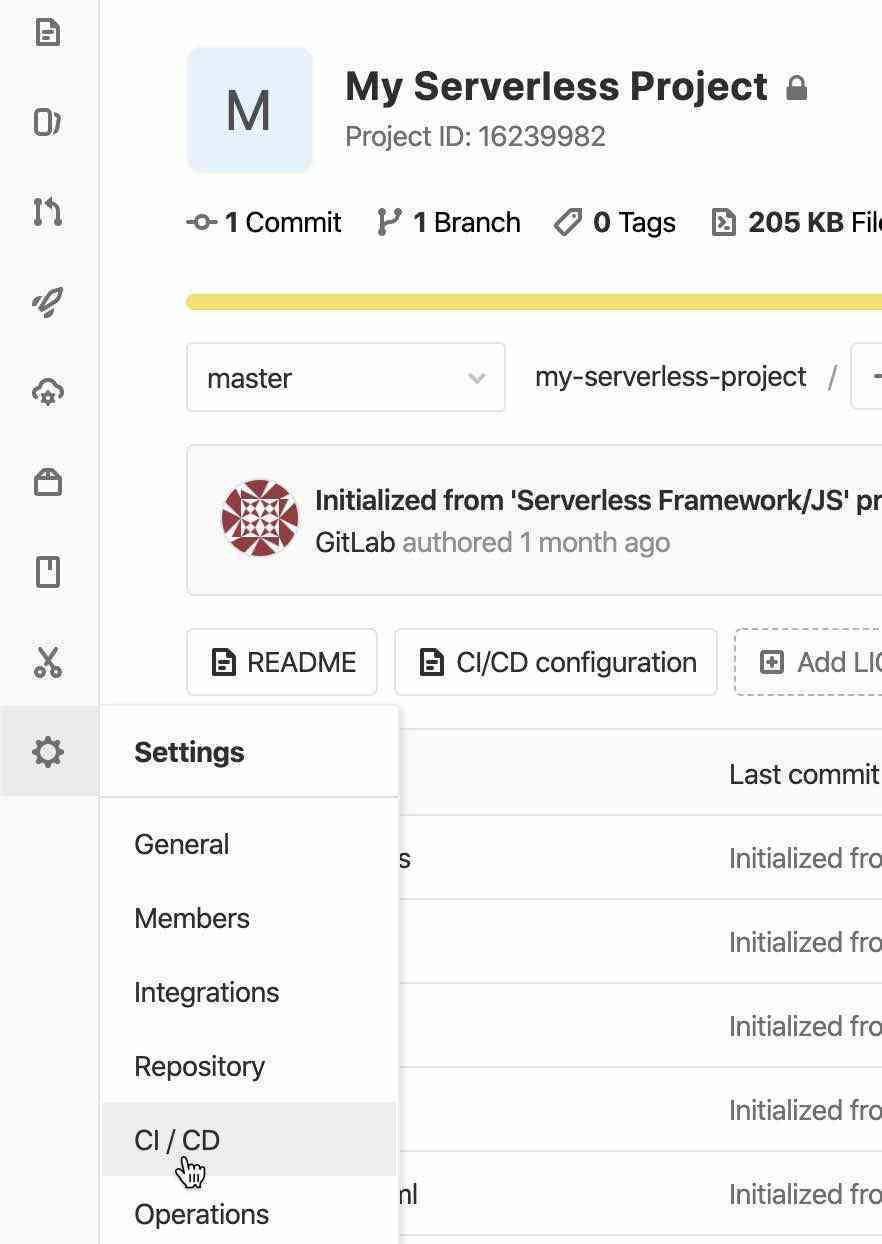Expand the master branch dropdown
The height and width of the screenshot is (1244, 882).
pos(346,378)
